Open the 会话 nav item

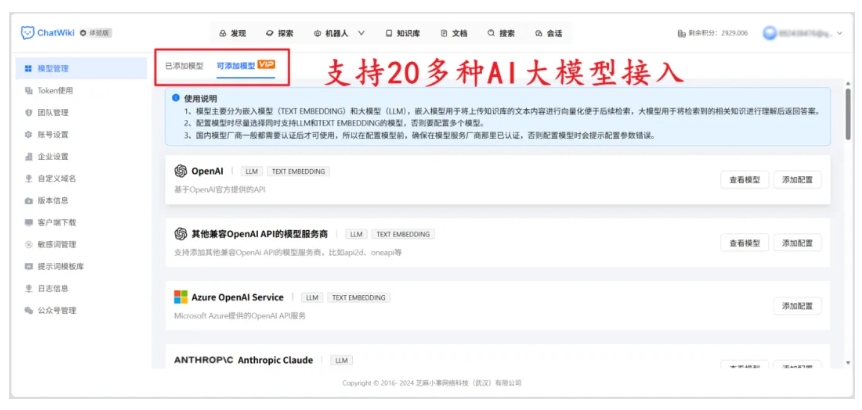[x=549, y=33]
